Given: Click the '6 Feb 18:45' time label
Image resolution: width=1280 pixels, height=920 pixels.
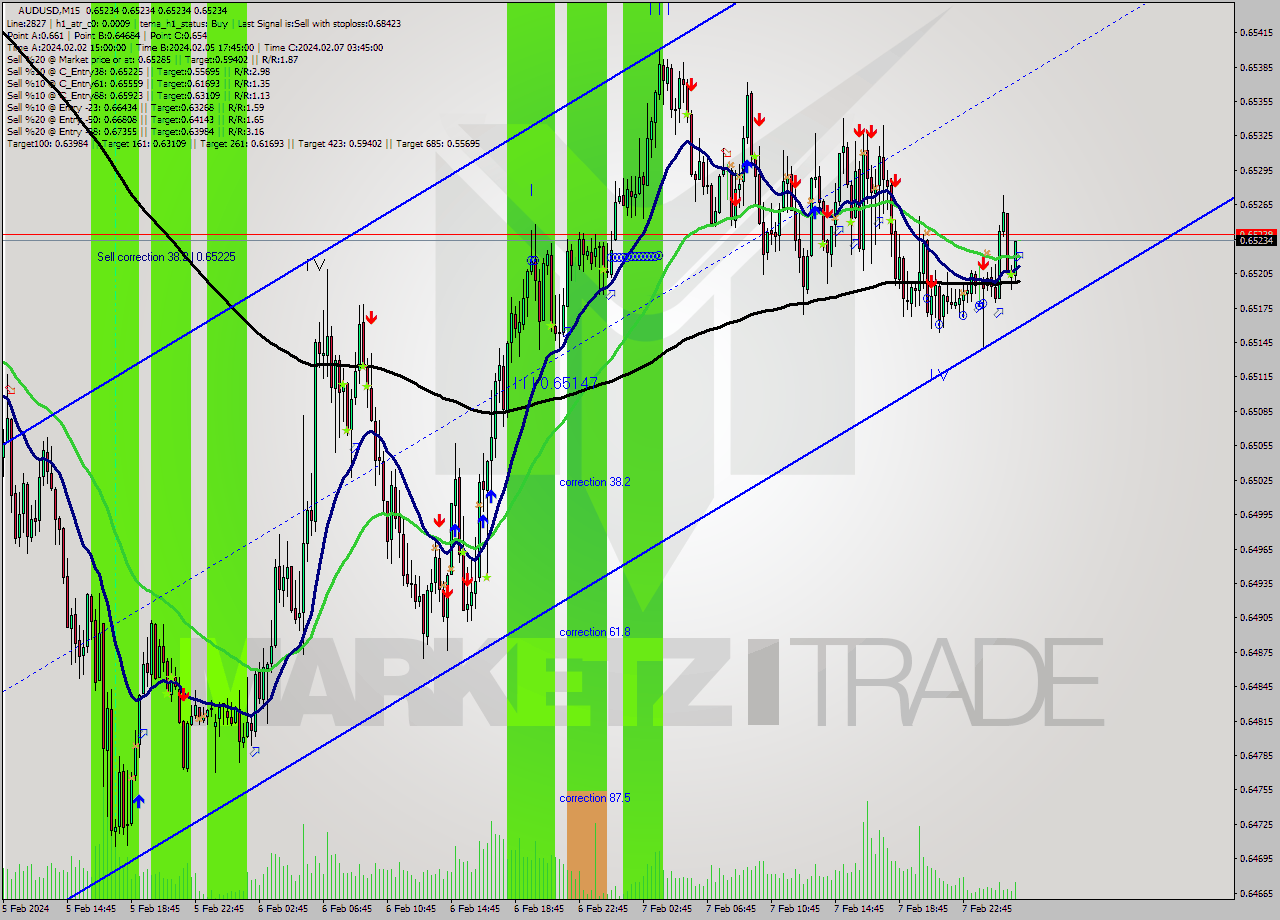Looking at the screenshot, I should (x=539, y=909).
